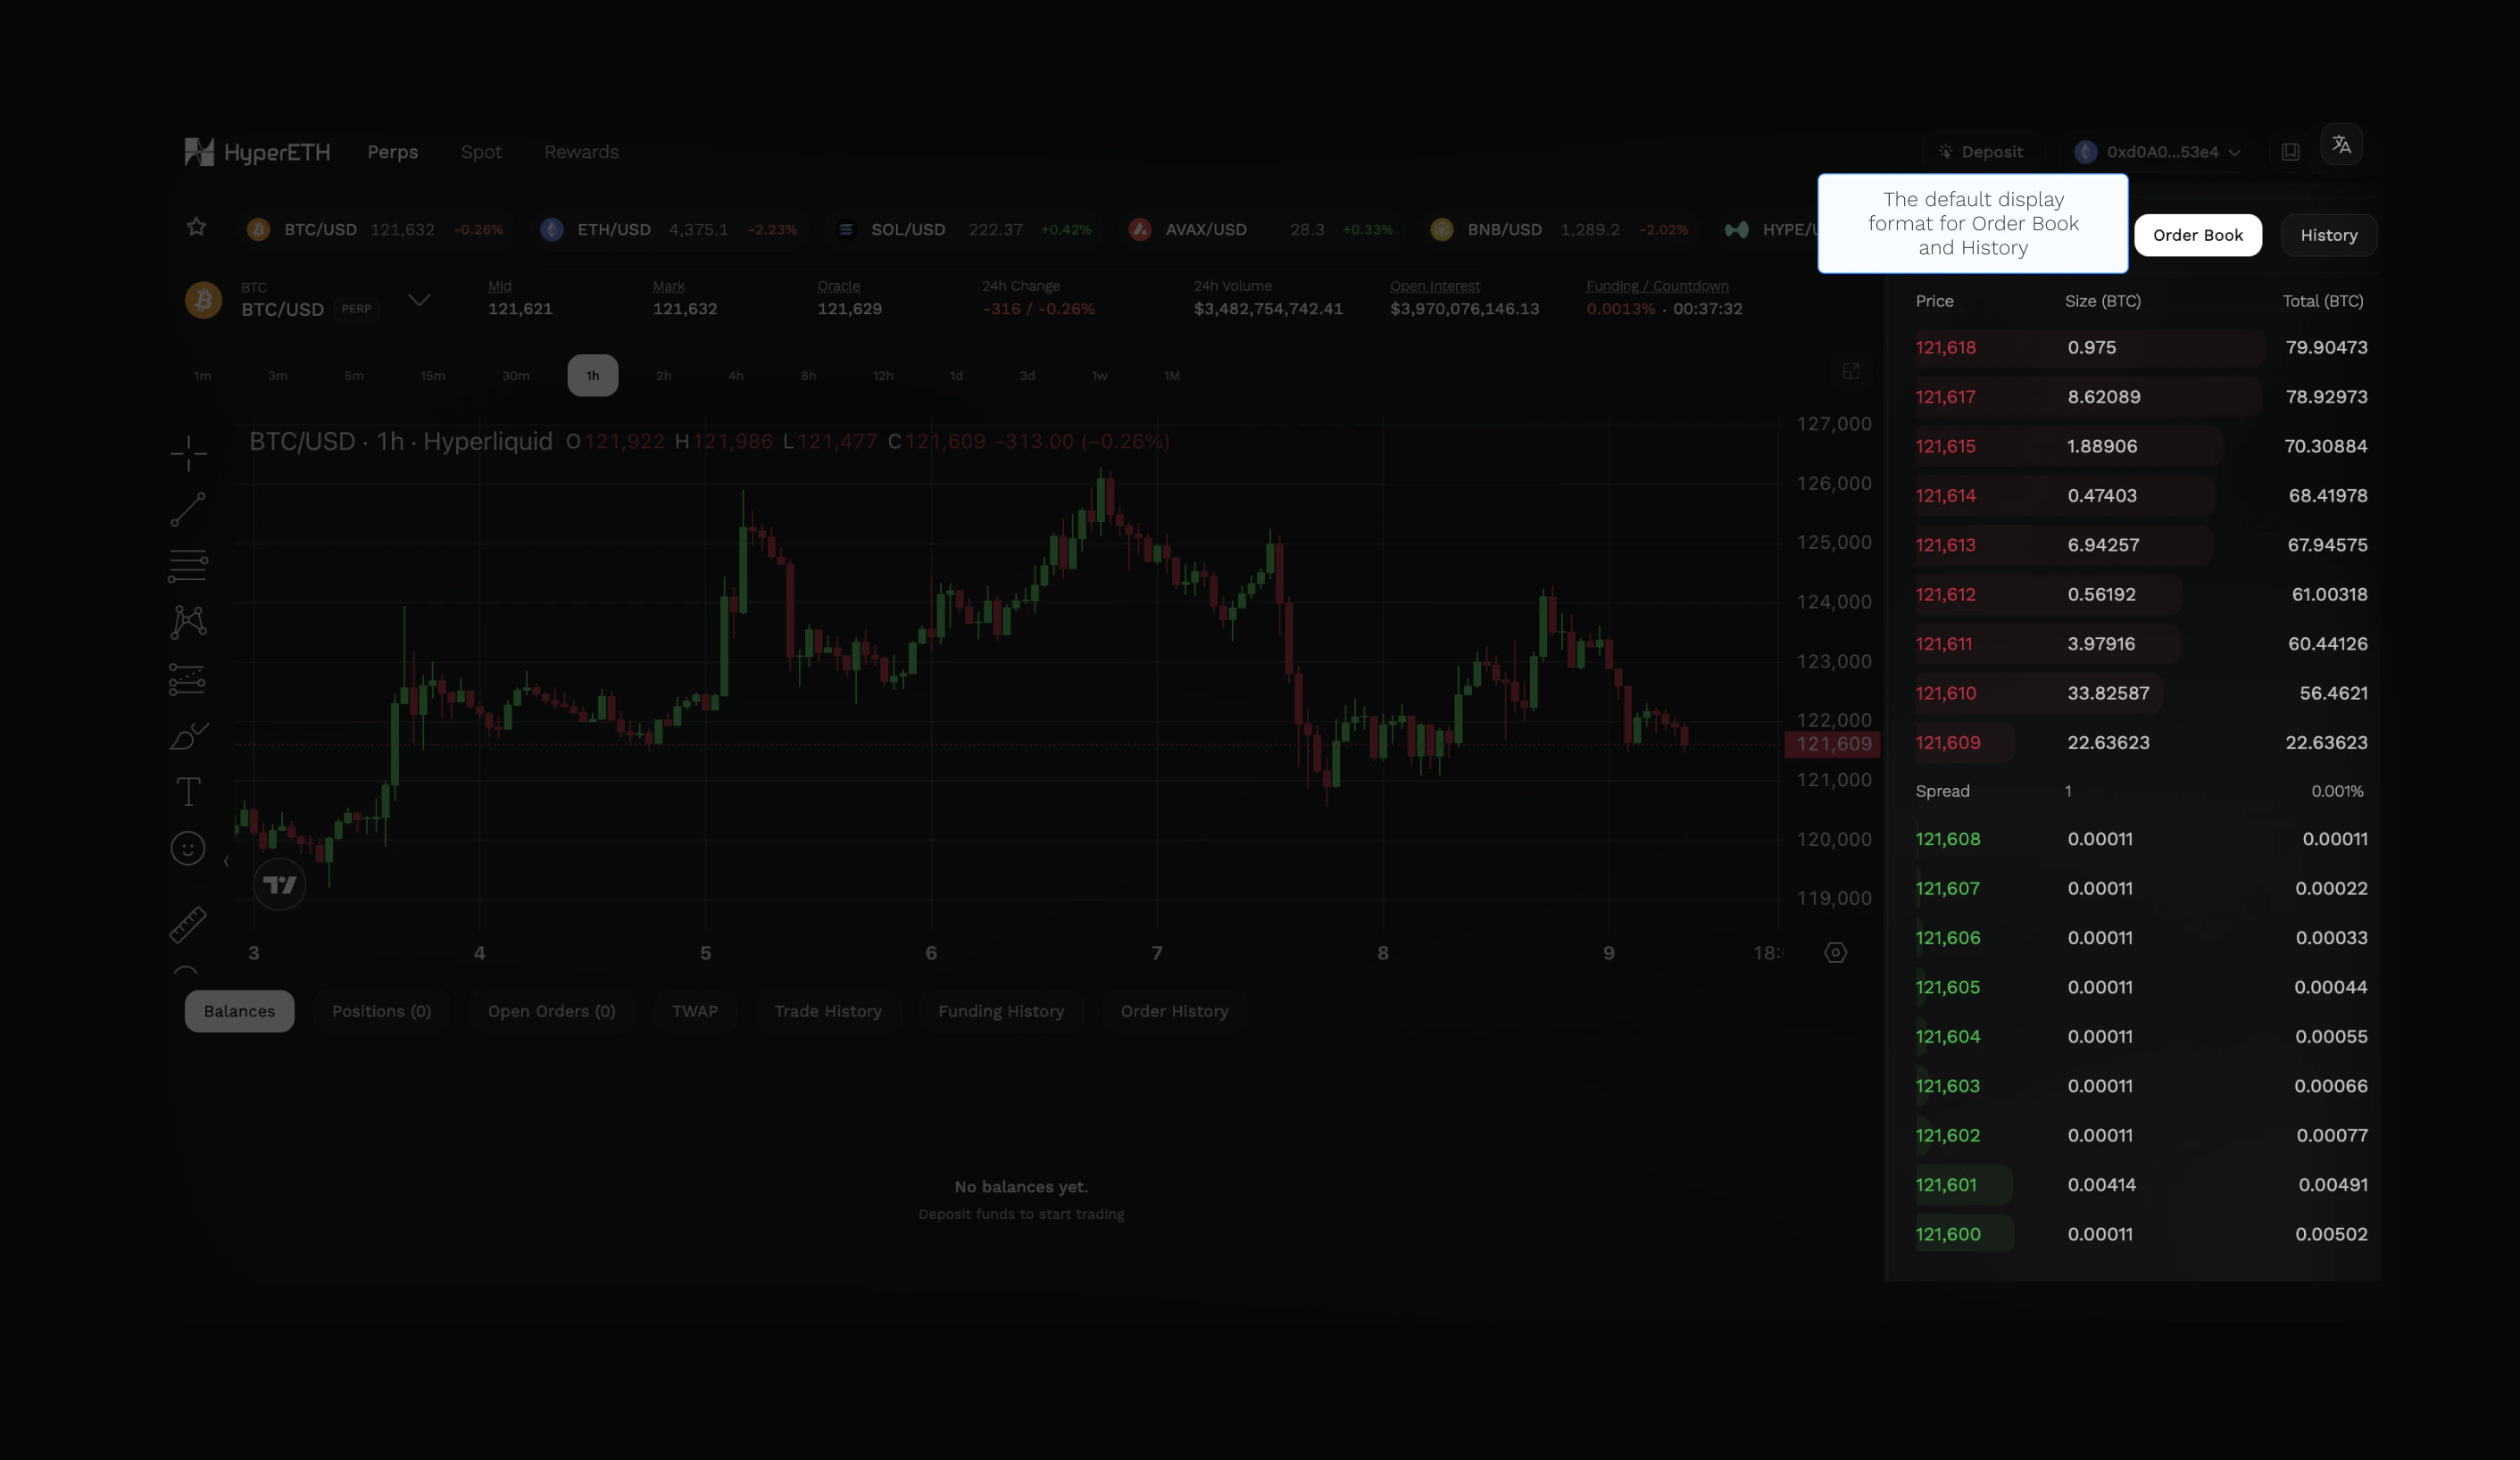Screen dimensions: 2520x1460
Task: Expand the BTC/USD pair selector chevron
Action: coord(419,300)
